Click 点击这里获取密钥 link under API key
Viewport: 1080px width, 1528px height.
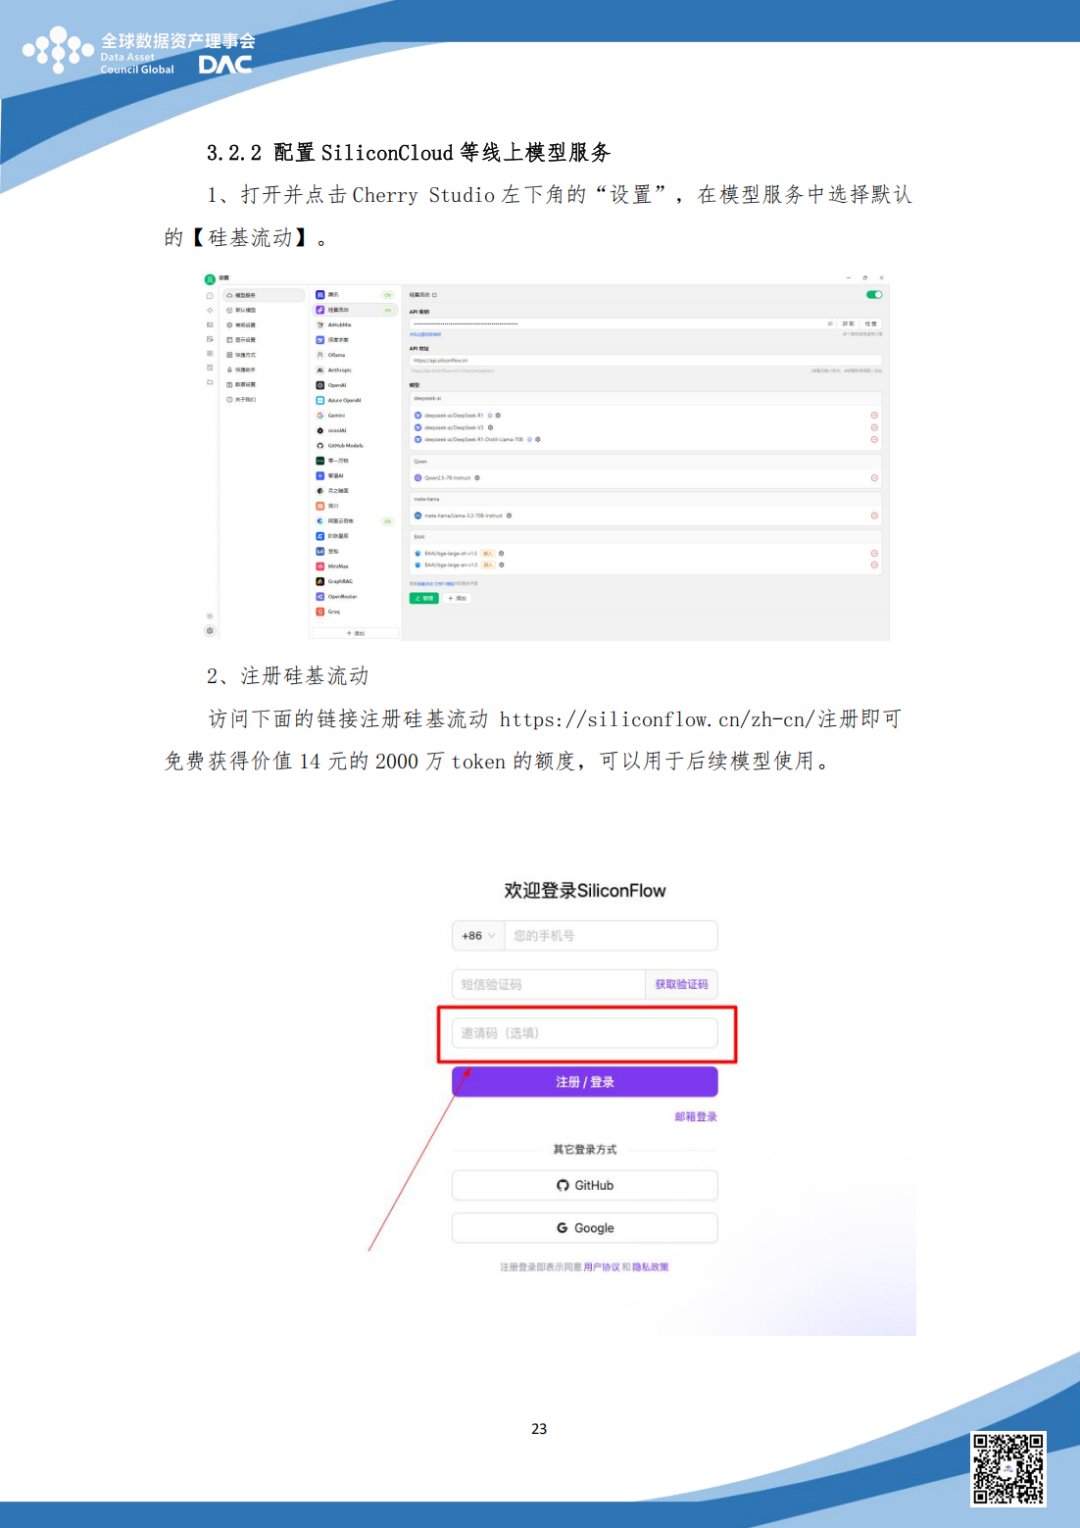coord(425,334)
